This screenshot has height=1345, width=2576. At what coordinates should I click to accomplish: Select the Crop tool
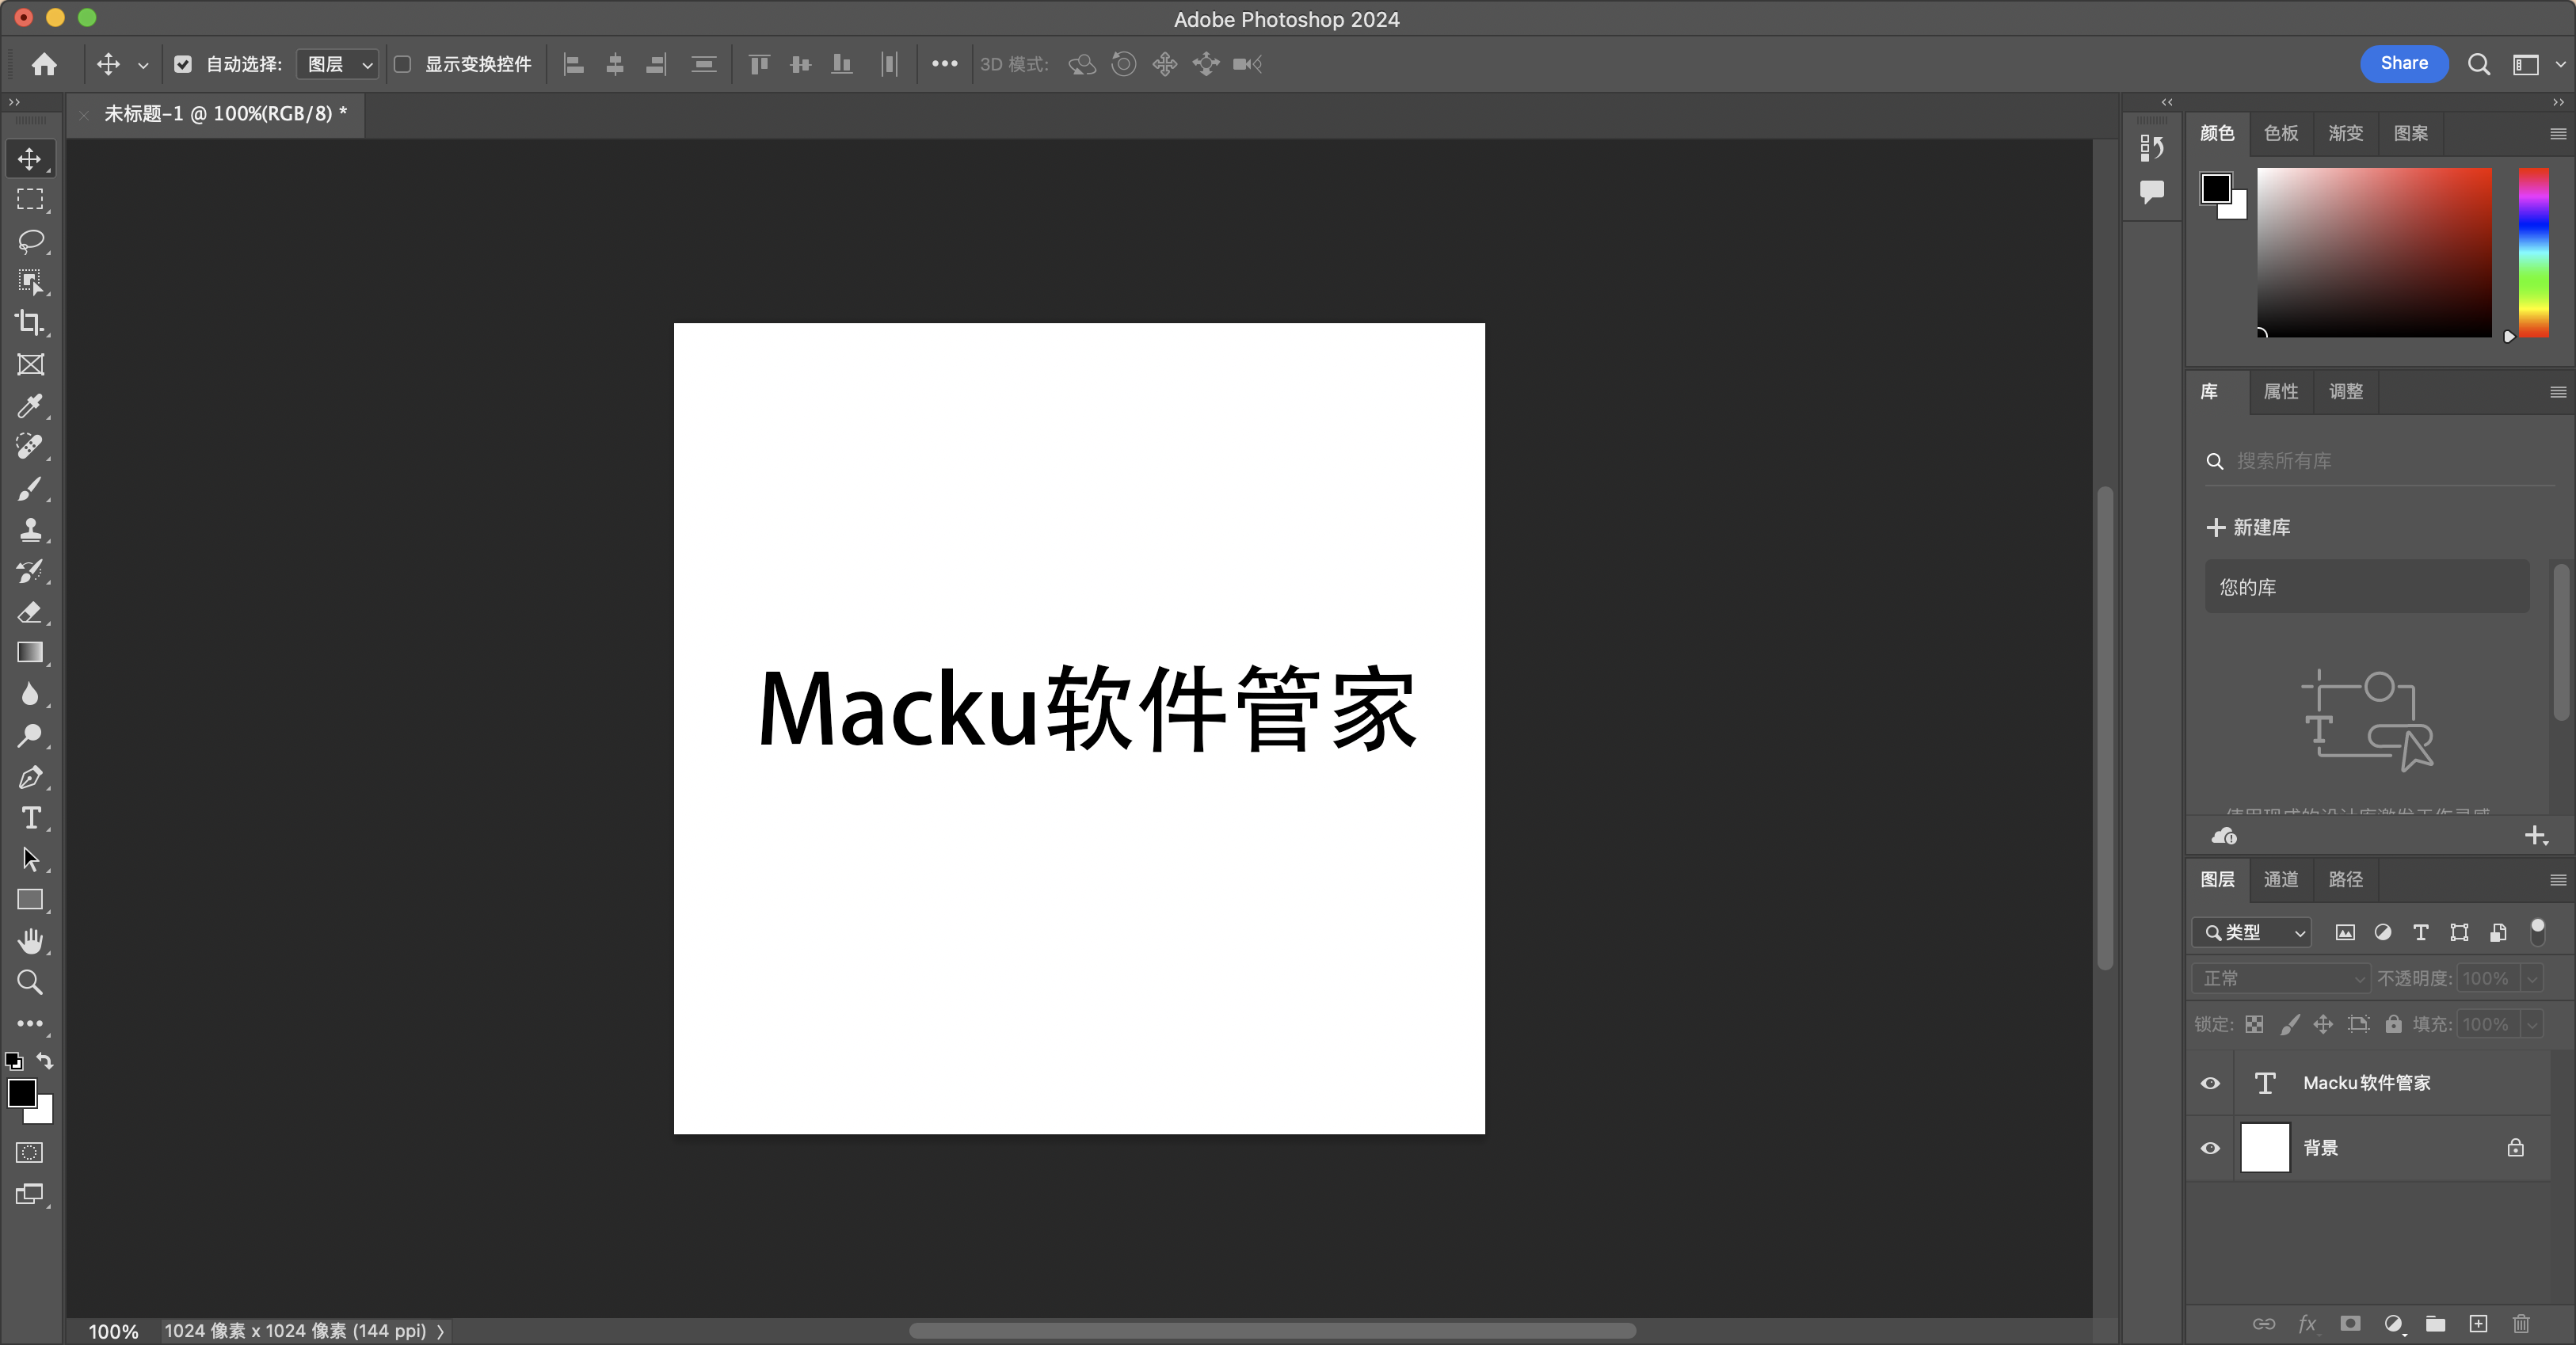[x=30, y=323]
